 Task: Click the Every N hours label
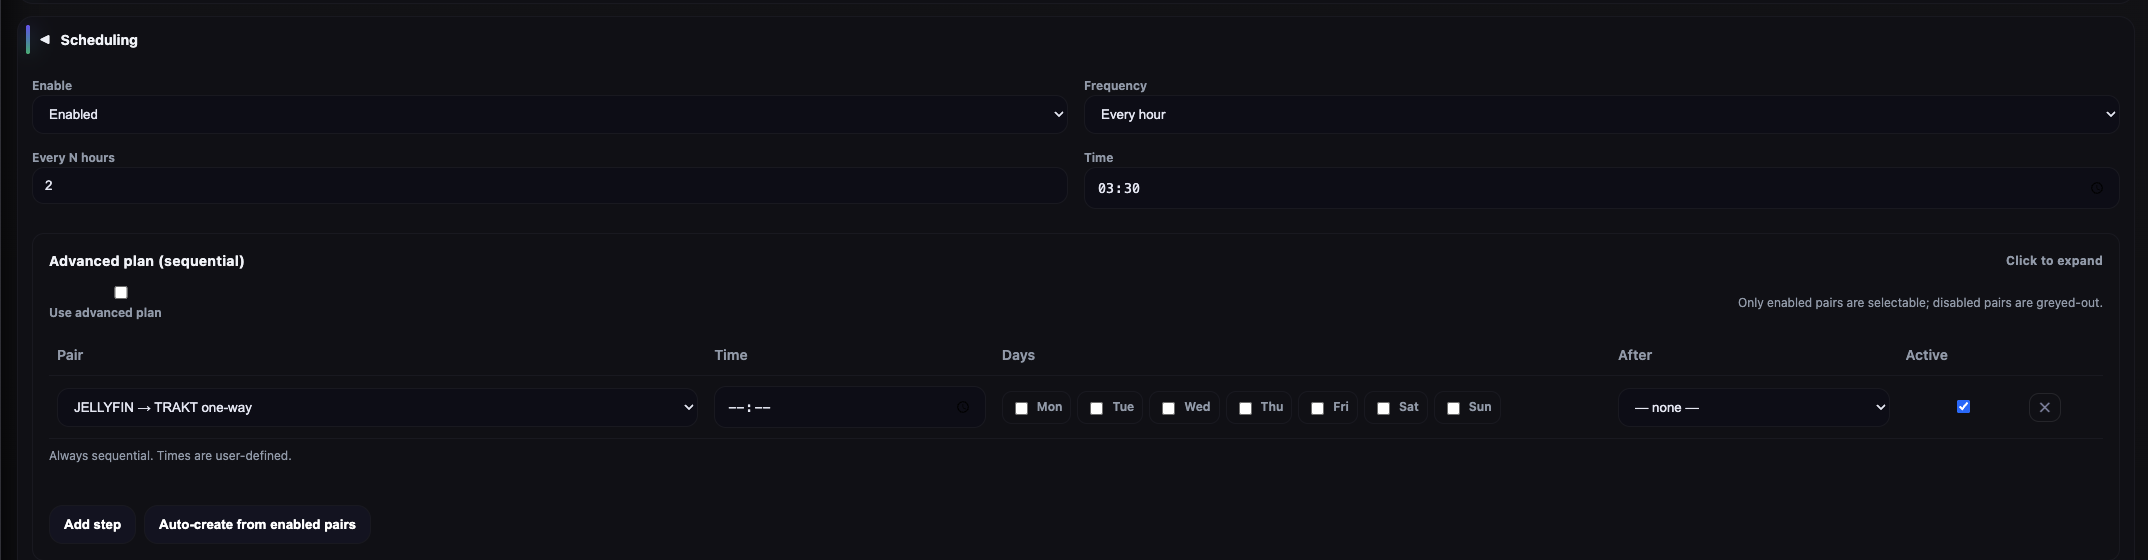73,158
